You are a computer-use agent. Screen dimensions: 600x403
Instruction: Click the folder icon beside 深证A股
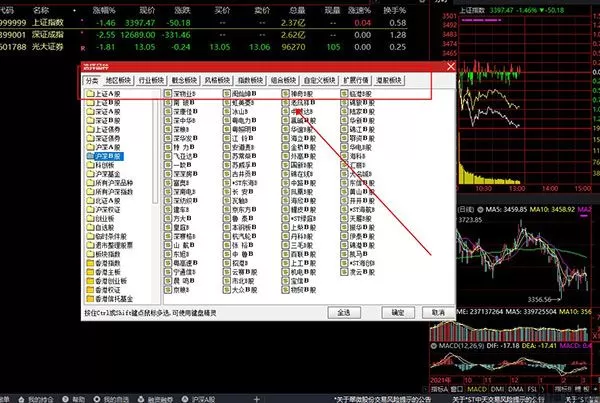point(90,112)
